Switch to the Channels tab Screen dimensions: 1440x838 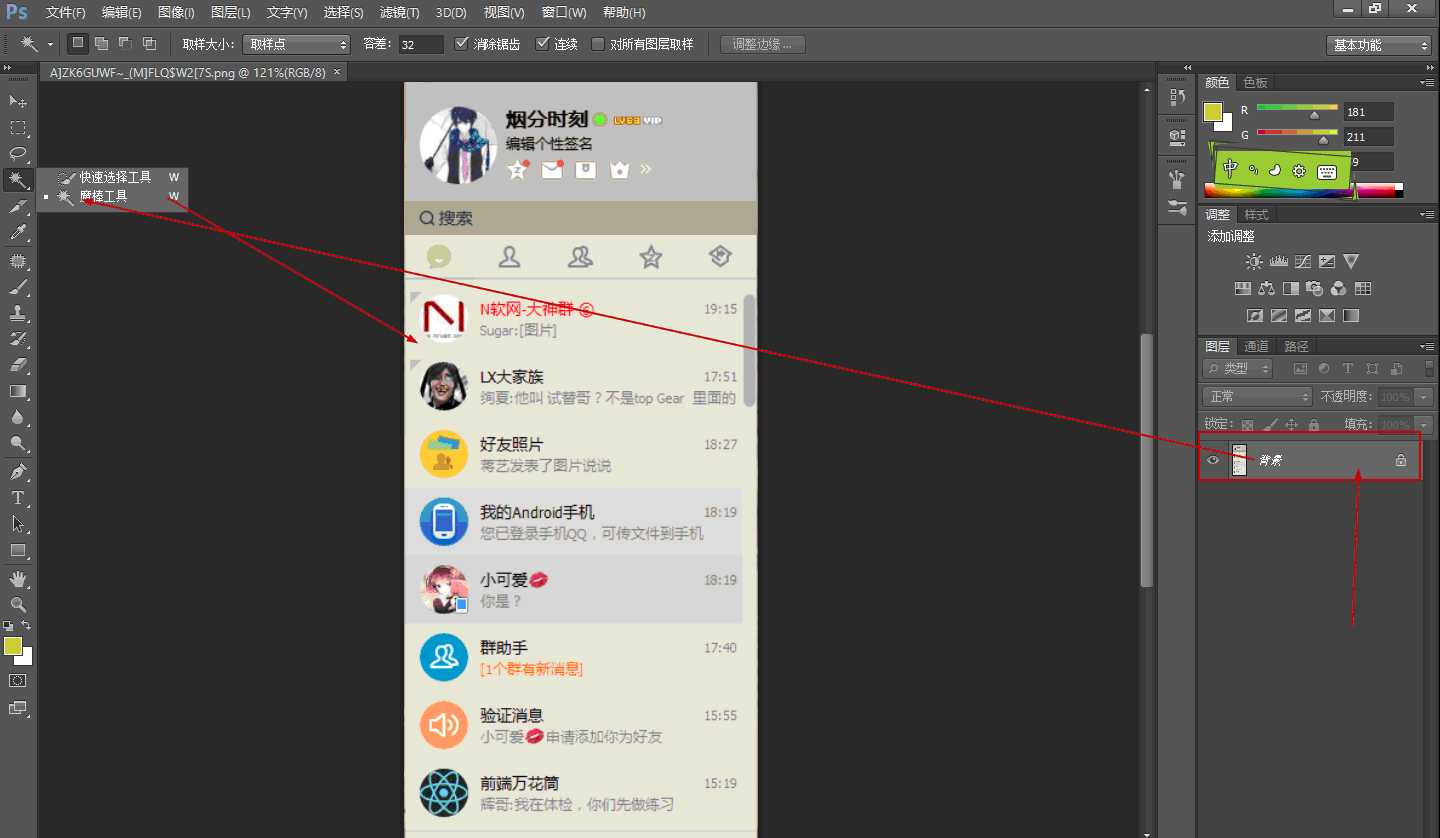[x=1257, y=346]
